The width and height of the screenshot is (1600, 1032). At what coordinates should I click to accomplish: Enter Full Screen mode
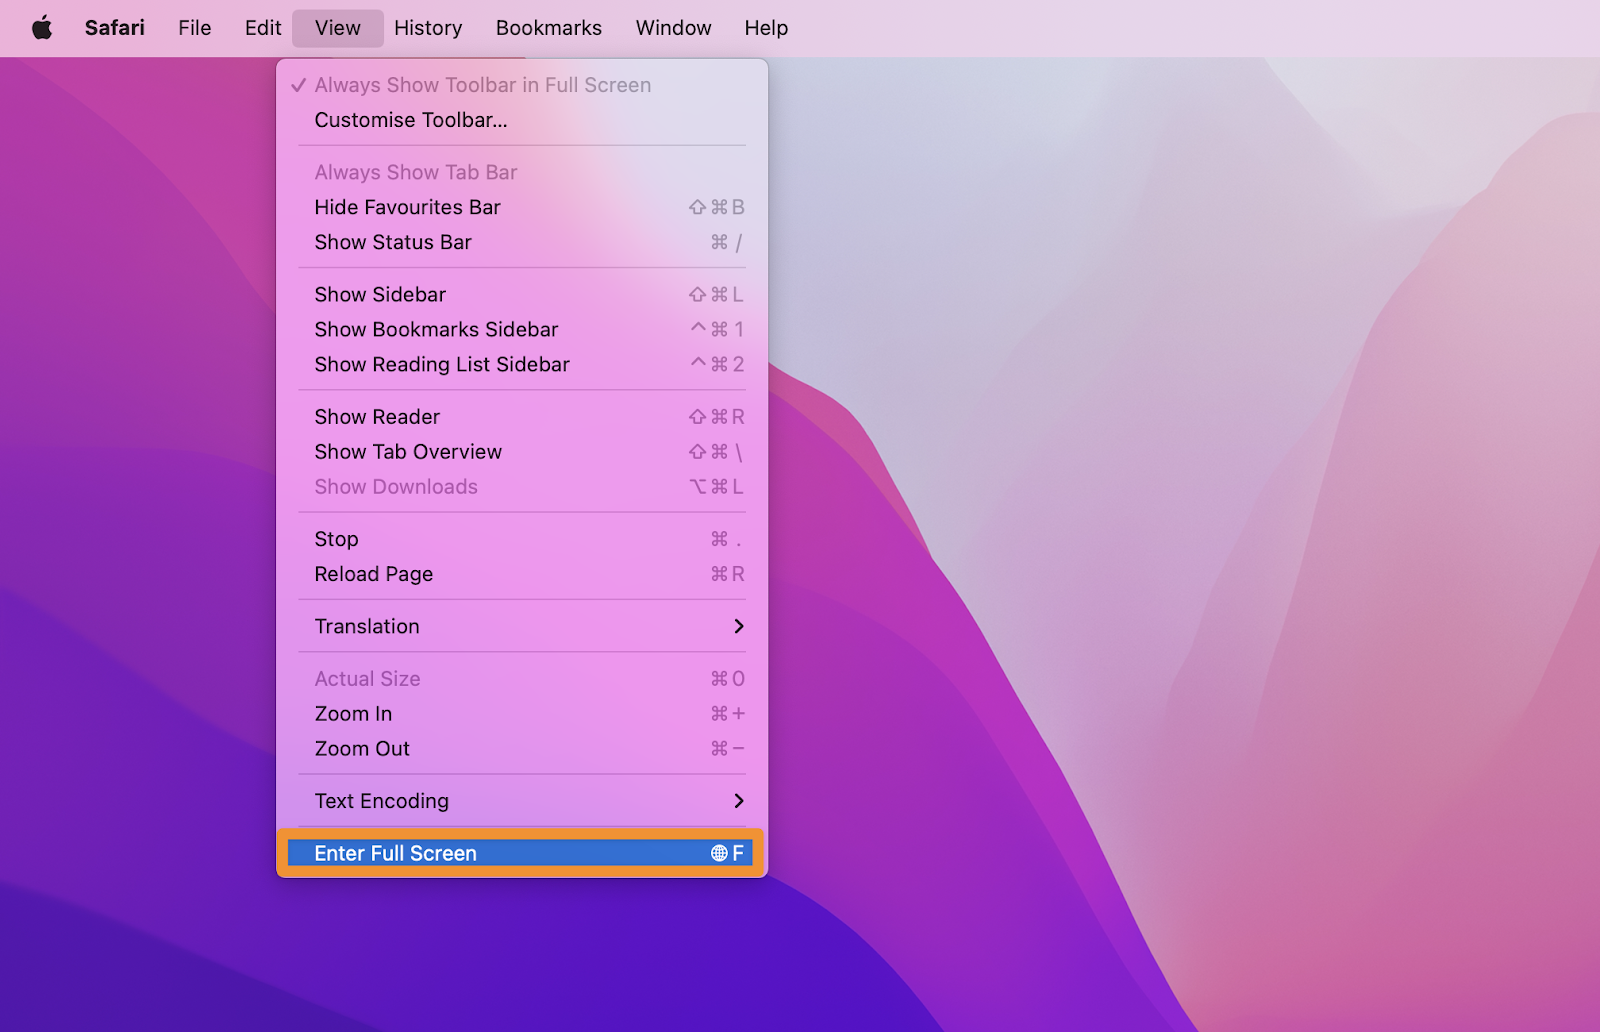395,852
